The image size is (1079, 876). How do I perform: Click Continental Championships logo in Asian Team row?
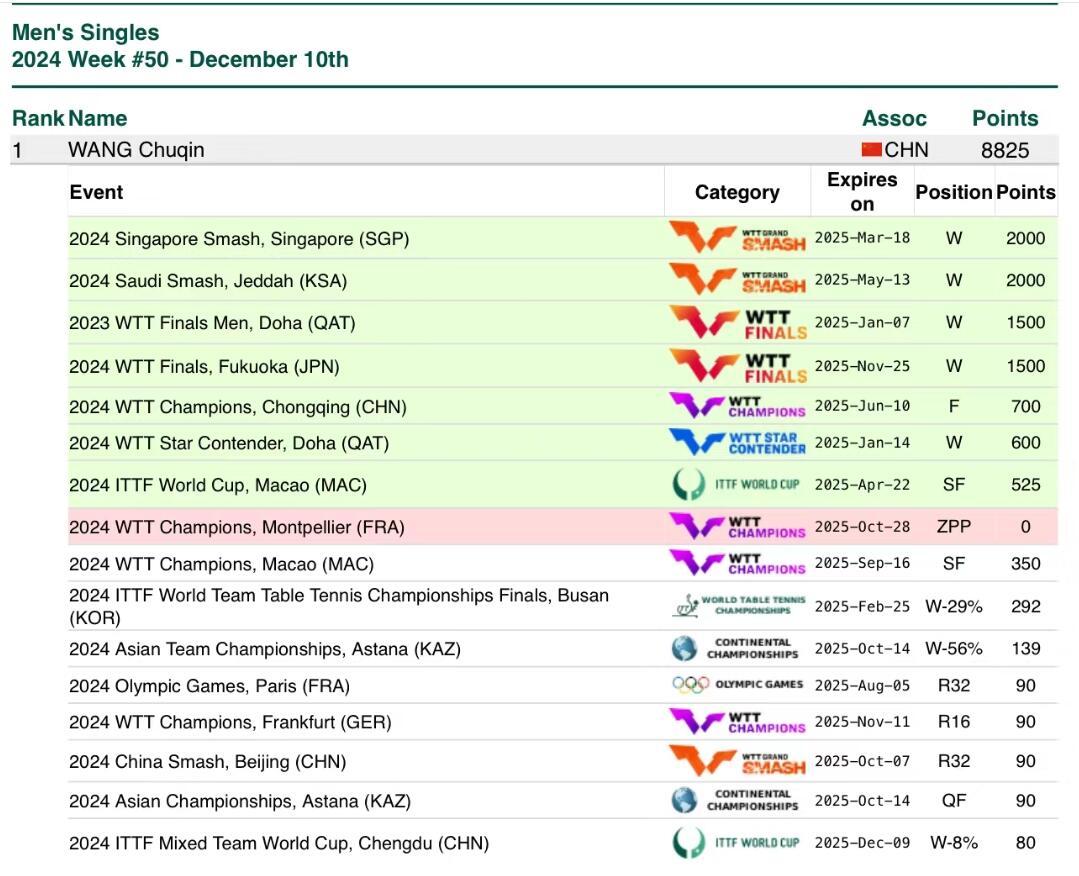pos(737,649)
